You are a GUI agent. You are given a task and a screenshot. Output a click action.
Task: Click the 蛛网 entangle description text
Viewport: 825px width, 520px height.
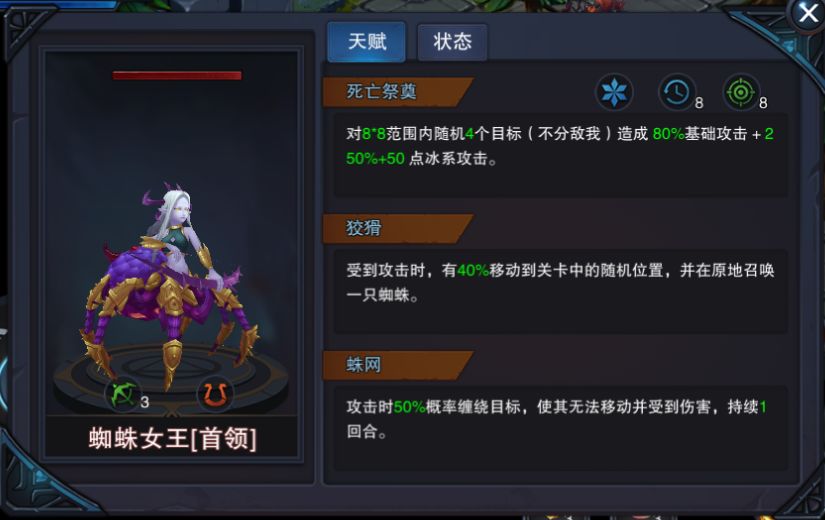[x=557, y=419]
